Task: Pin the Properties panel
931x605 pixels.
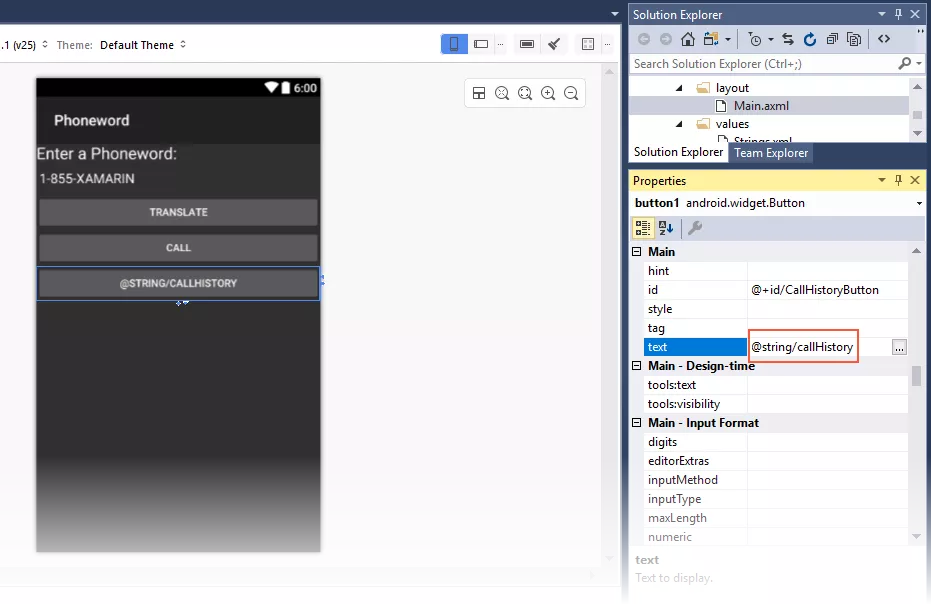Action: coord(898,180)
